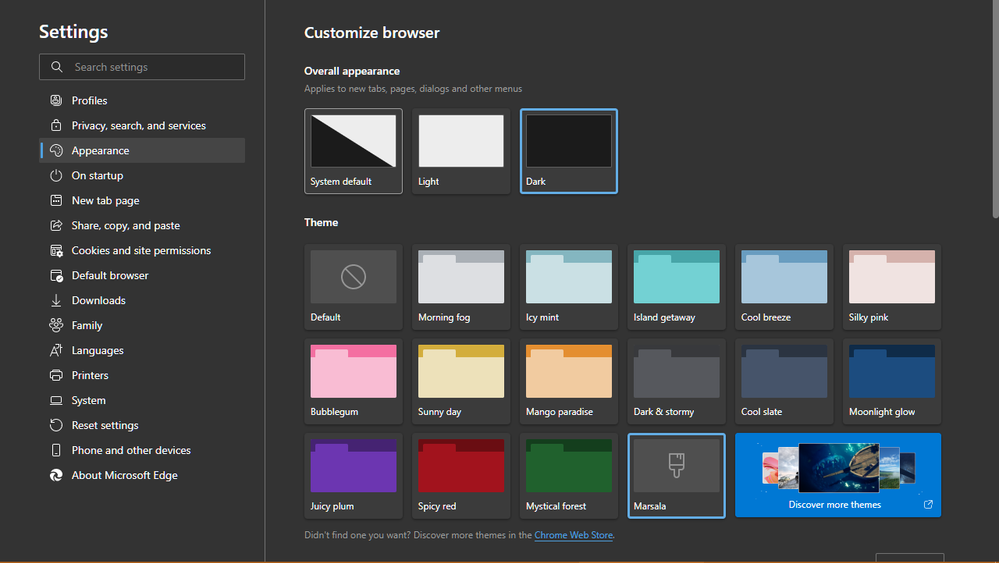
Task: Apply the Morning fog theme
Action: pyautogui.click(x=461, y=287)
